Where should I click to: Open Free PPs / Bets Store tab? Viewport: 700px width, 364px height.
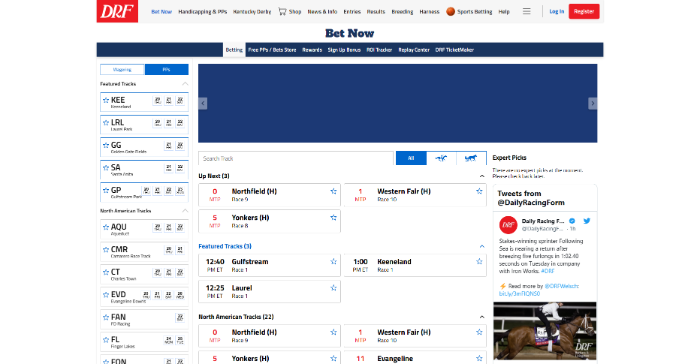coord(272,50)
